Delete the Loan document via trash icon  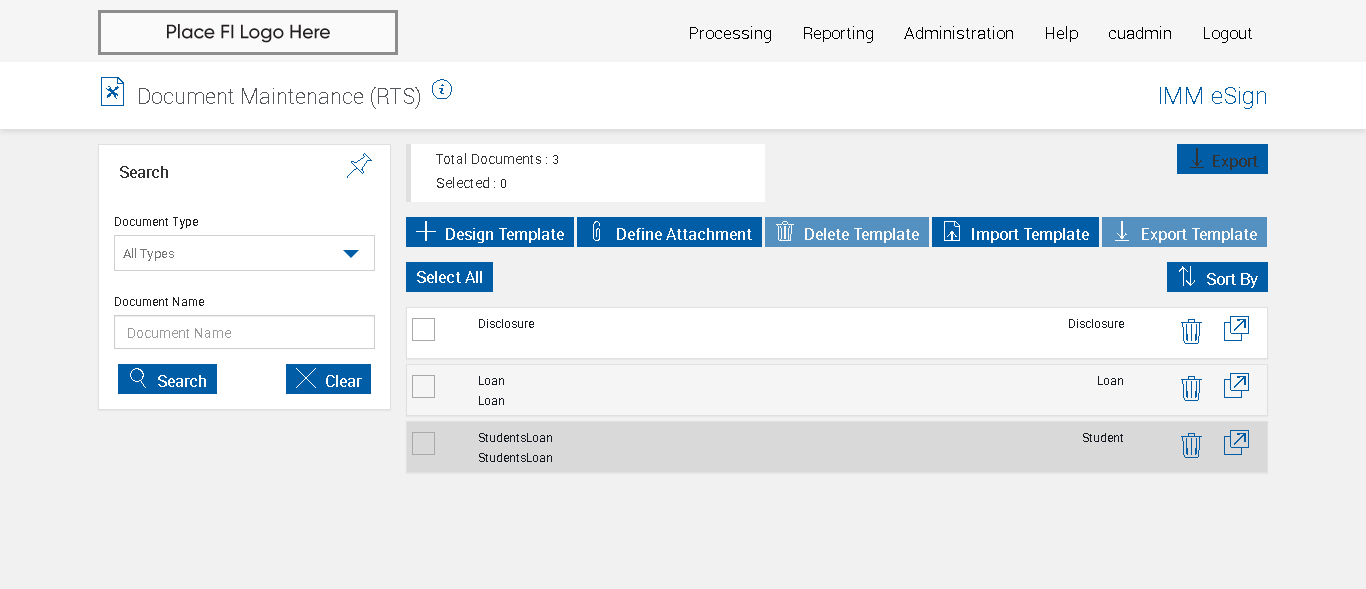pyautogui.click(x=1190, y=388)
